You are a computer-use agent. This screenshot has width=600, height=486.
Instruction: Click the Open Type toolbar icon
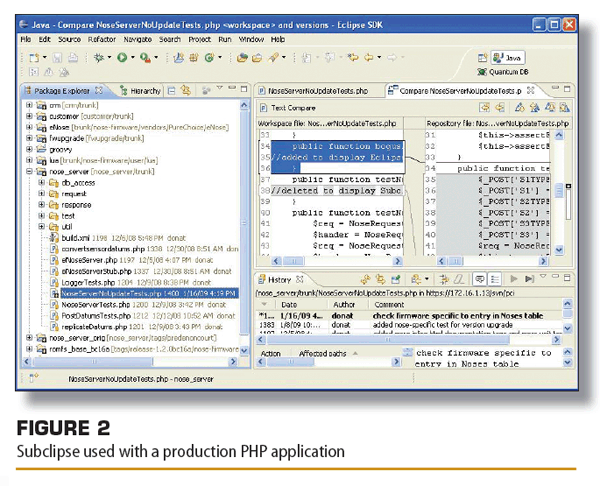pos(242,58)
